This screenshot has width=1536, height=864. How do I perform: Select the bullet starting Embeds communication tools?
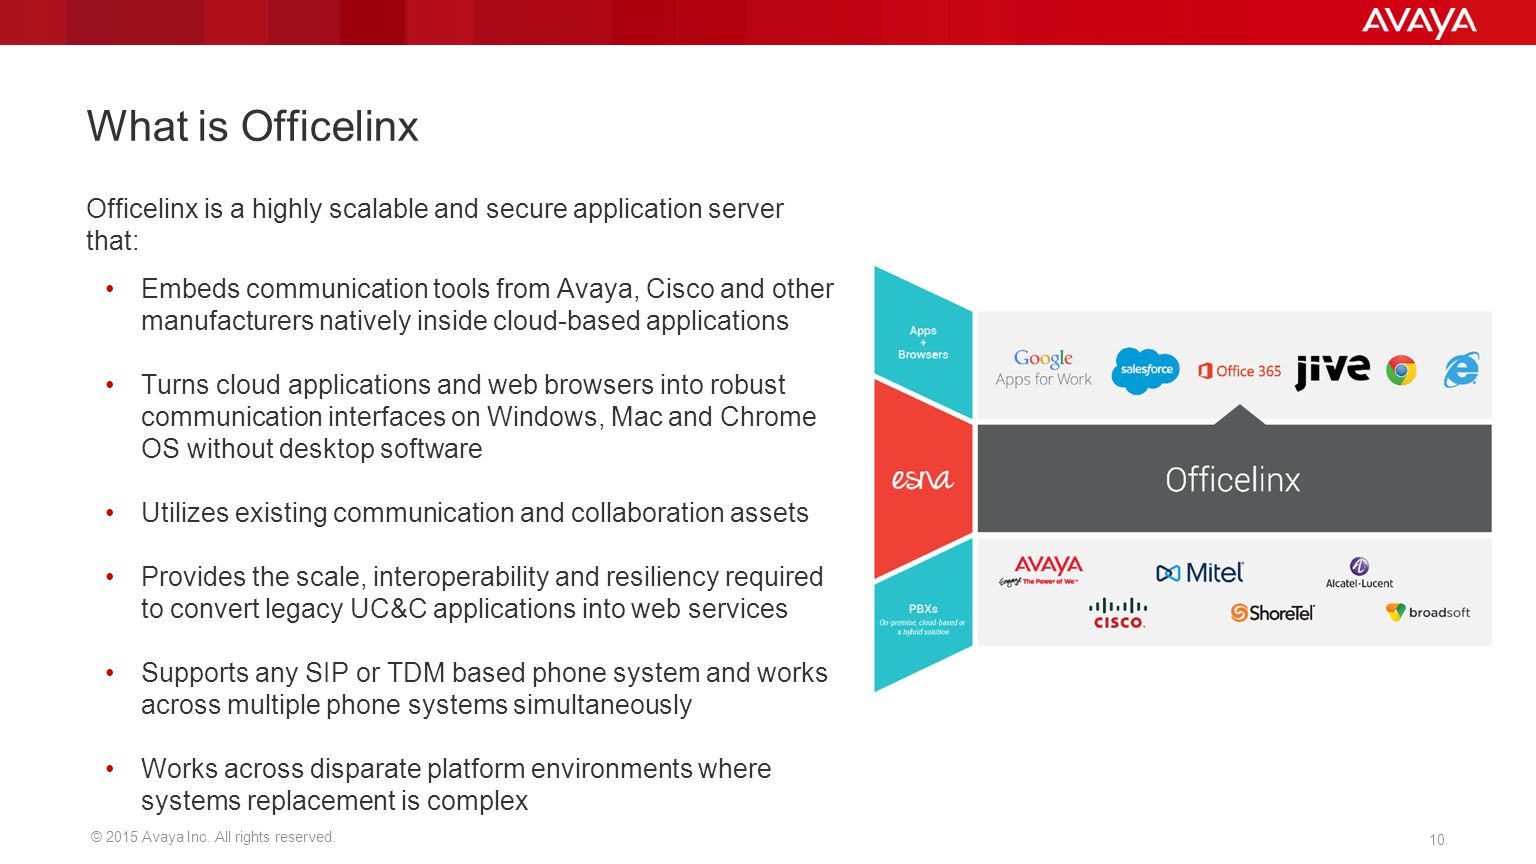click(487, 304)
